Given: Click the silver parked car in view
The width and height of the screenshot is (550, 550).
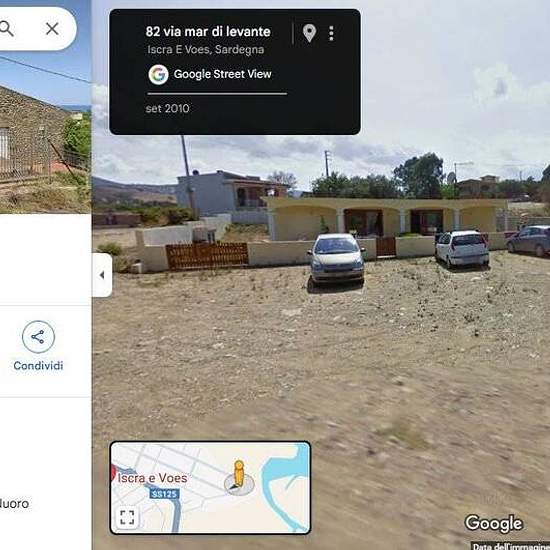Looking at the screenshot, I should [336, 260].
